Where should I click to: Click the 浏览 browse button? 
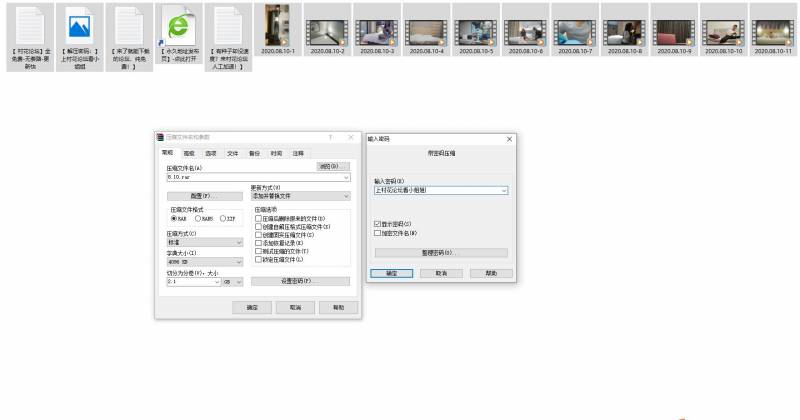coord(333,166)
